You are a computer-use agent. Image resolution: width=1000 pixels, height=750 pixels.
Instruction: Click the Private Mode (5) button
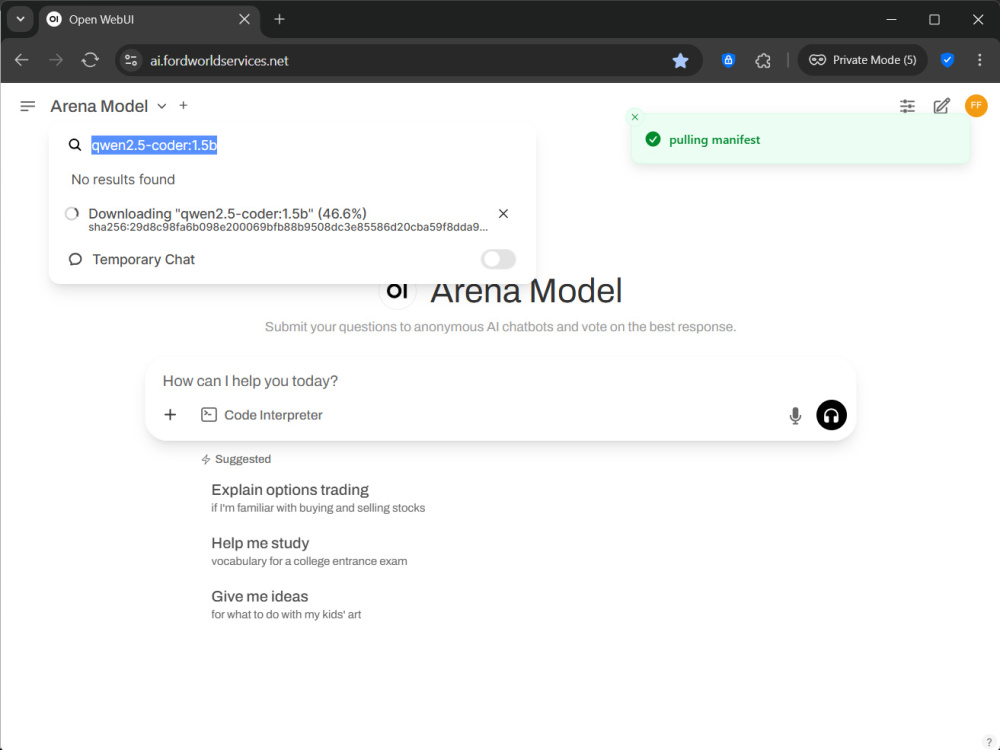[x=862, y=60]
